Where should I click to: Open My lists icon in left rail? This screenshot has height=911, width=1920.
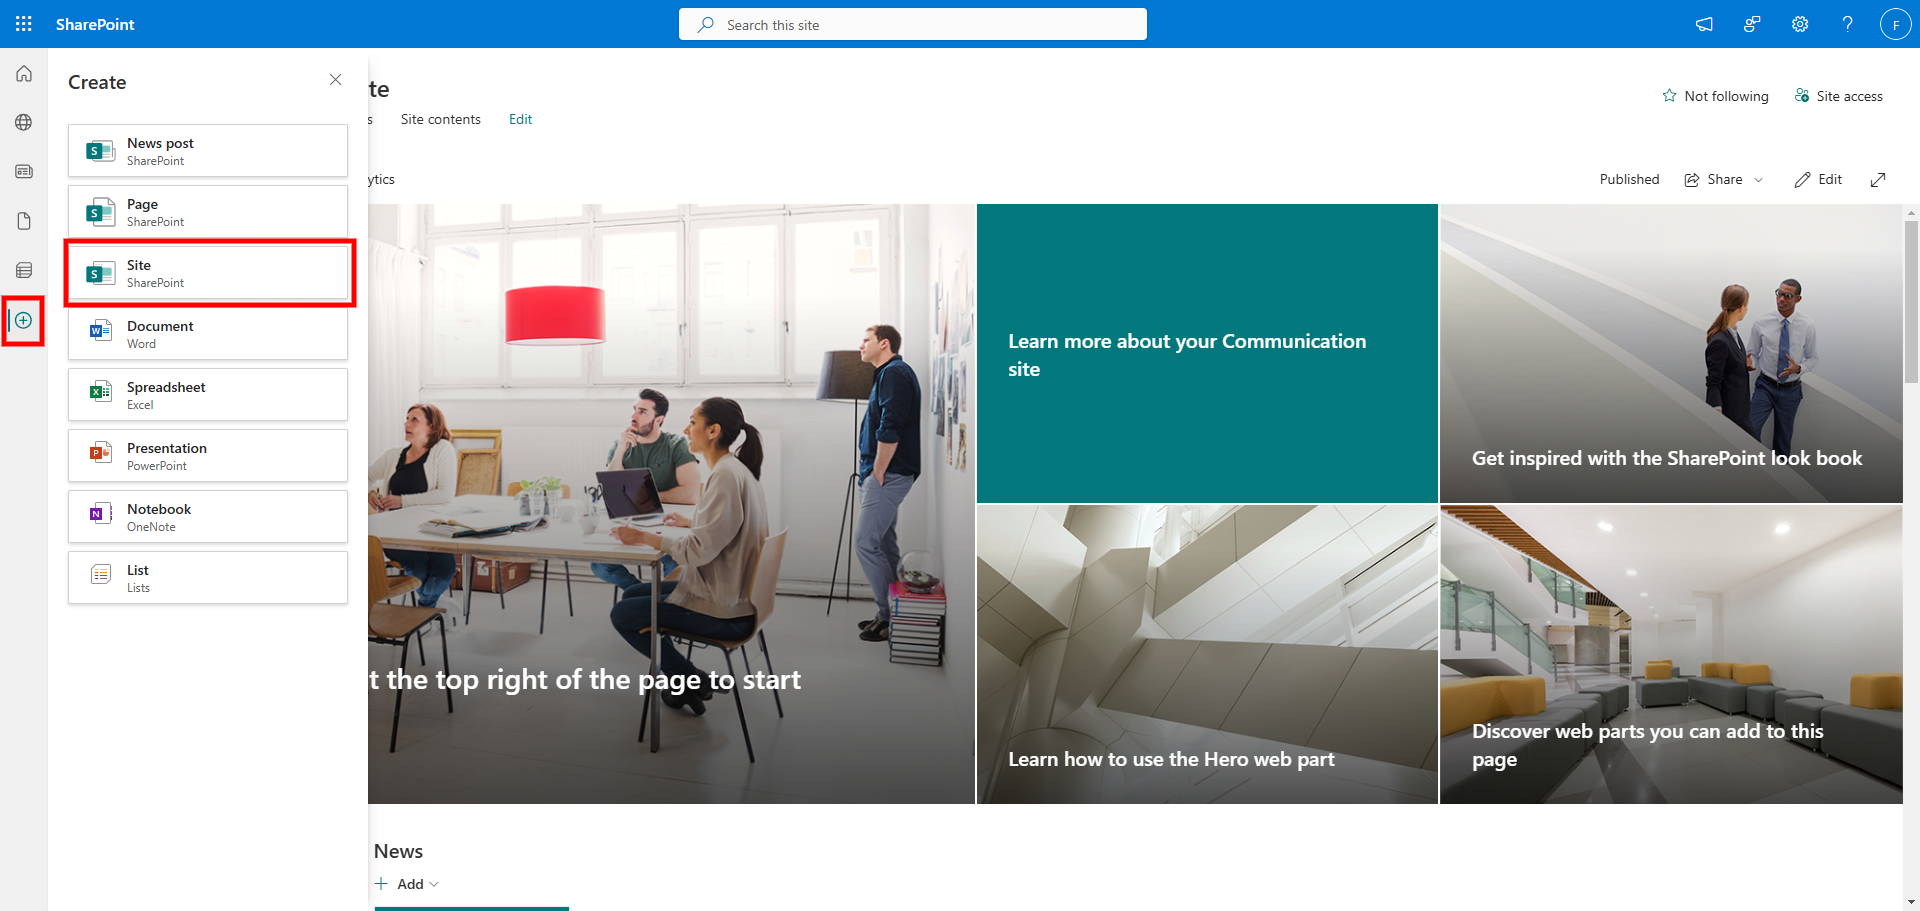[x=24, y=270]
